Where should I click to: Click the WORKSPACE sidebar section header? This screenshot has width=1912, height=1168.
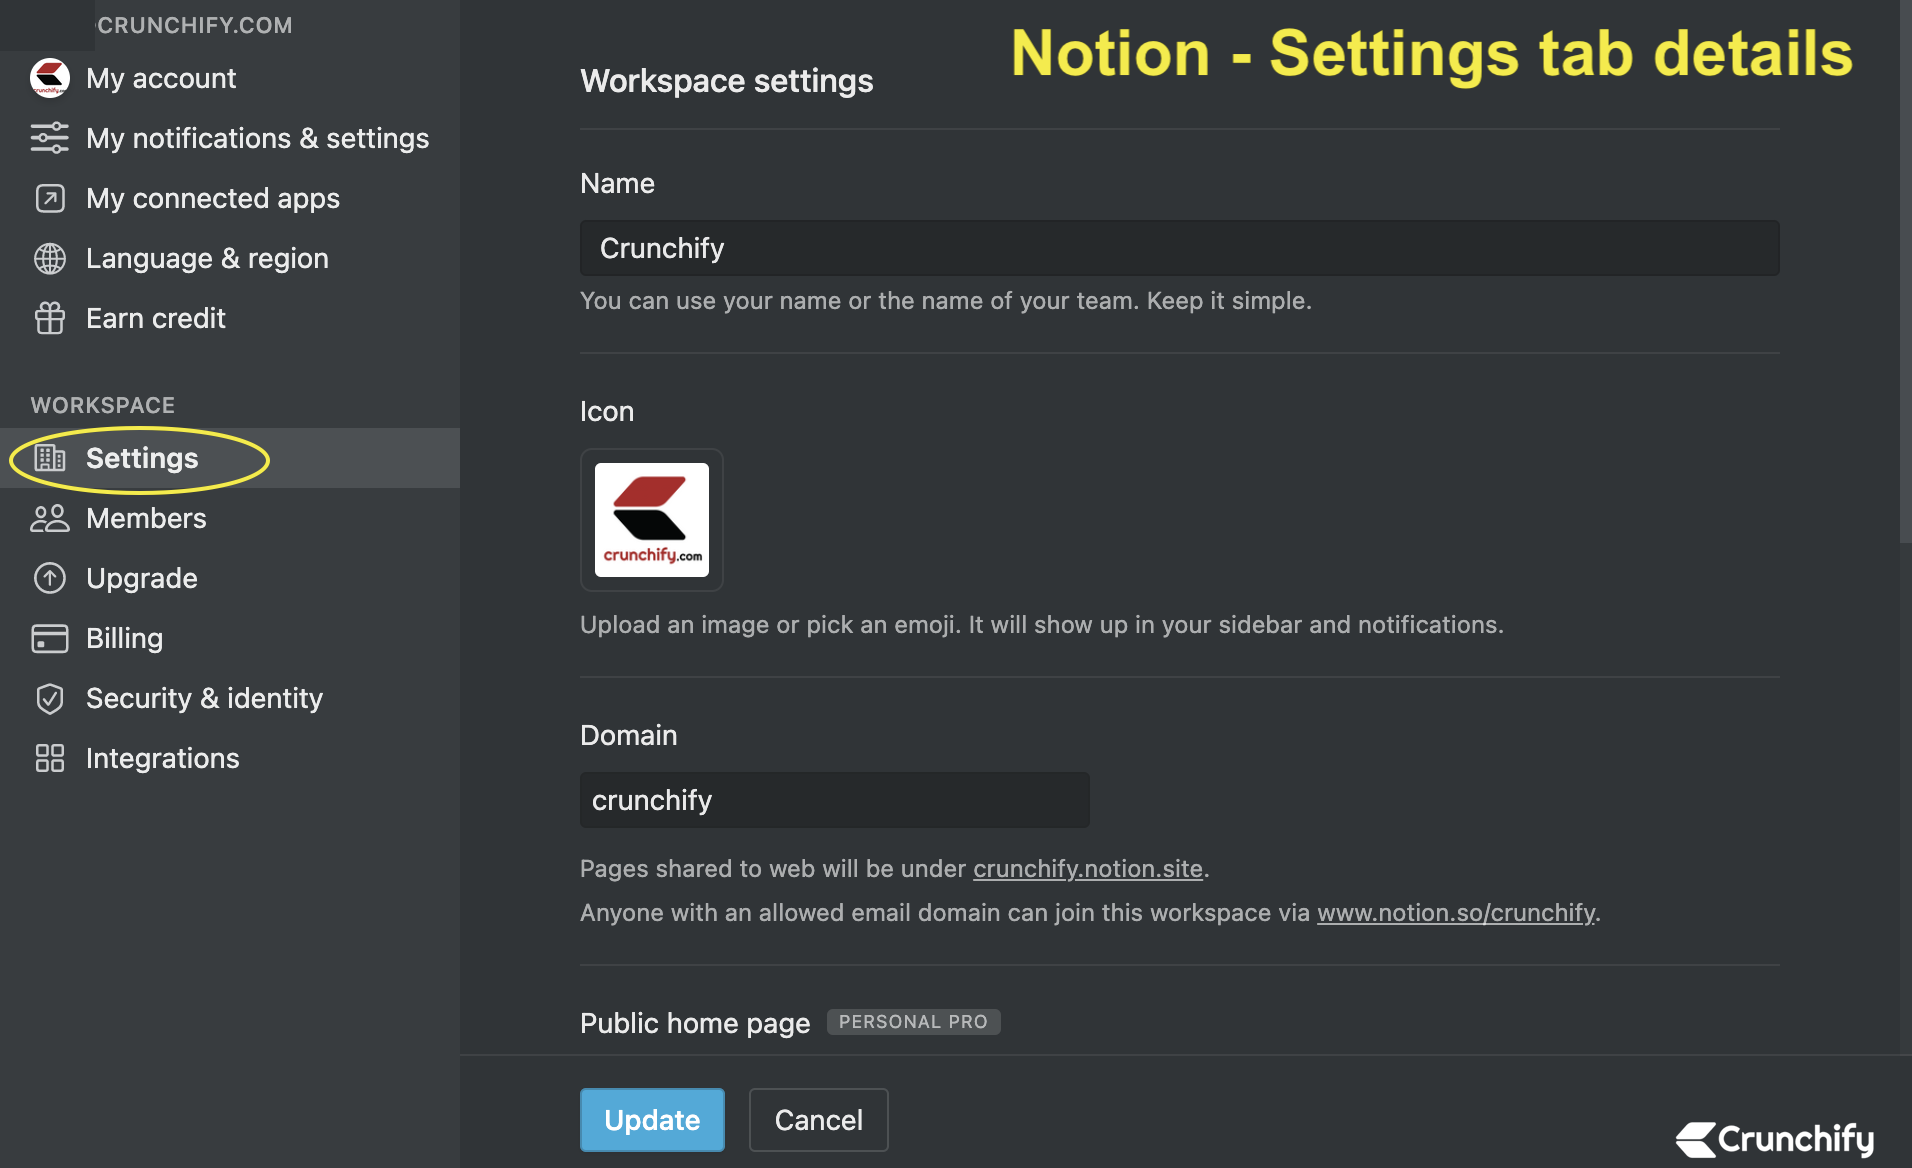tap(103, 405)
